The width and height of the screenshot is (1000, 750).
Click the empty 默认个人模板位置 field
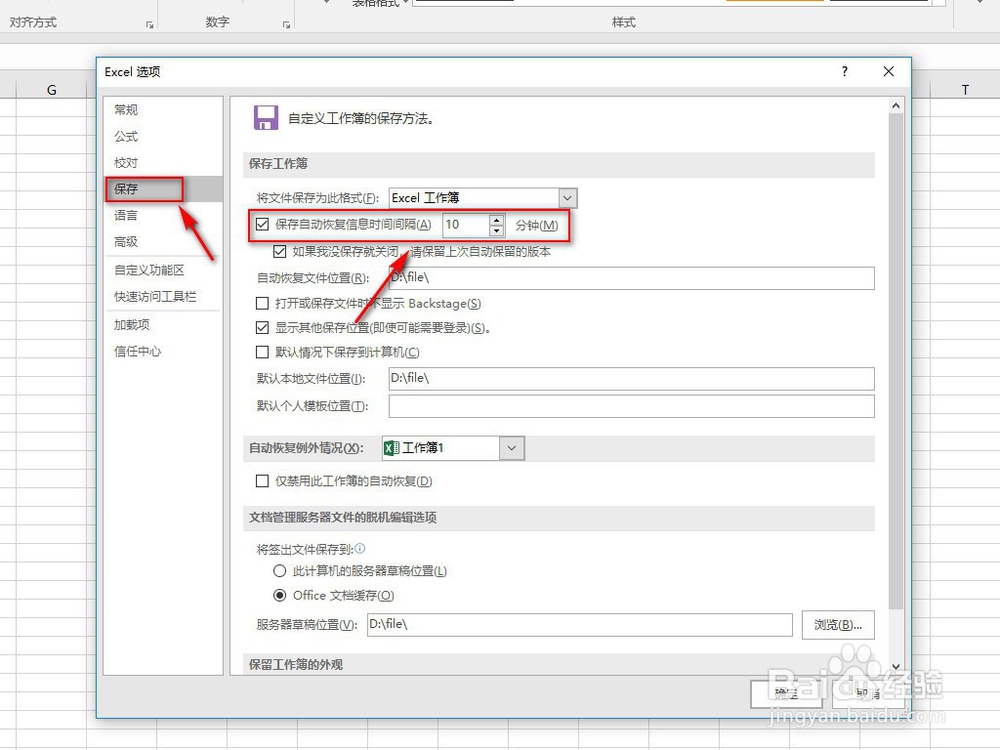631,406
